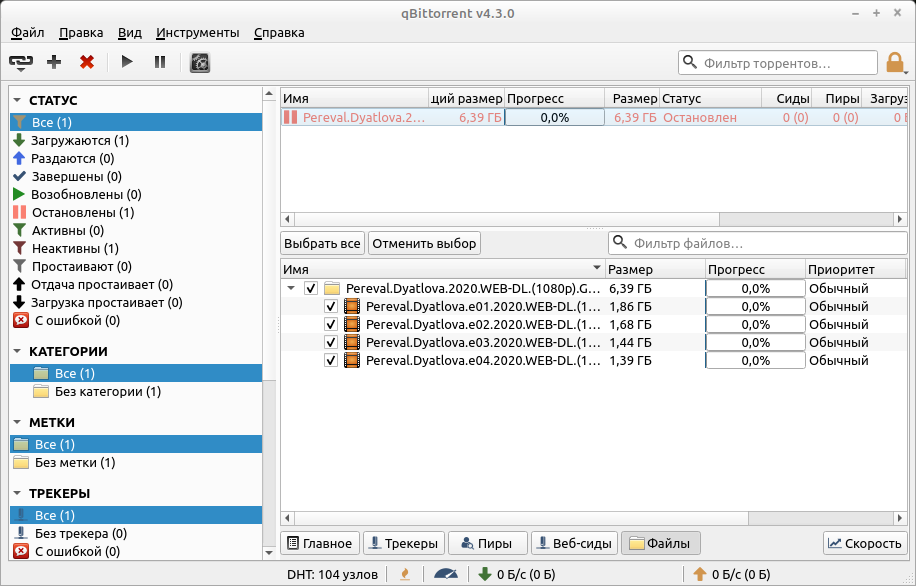Click the video file icon of e01 episode

352,306
